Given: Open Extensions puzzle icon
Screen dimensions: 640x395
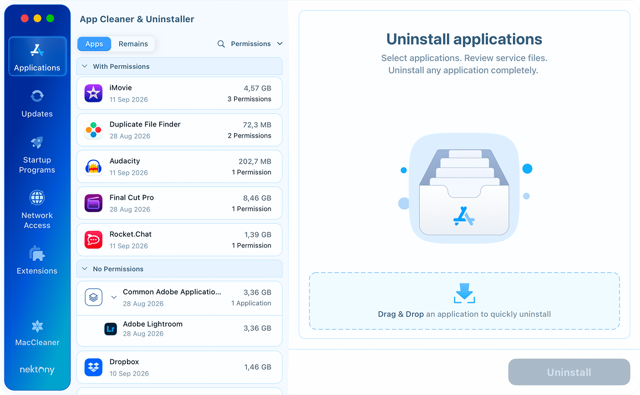Looking at the screenshot, I should tap(37, 253).
